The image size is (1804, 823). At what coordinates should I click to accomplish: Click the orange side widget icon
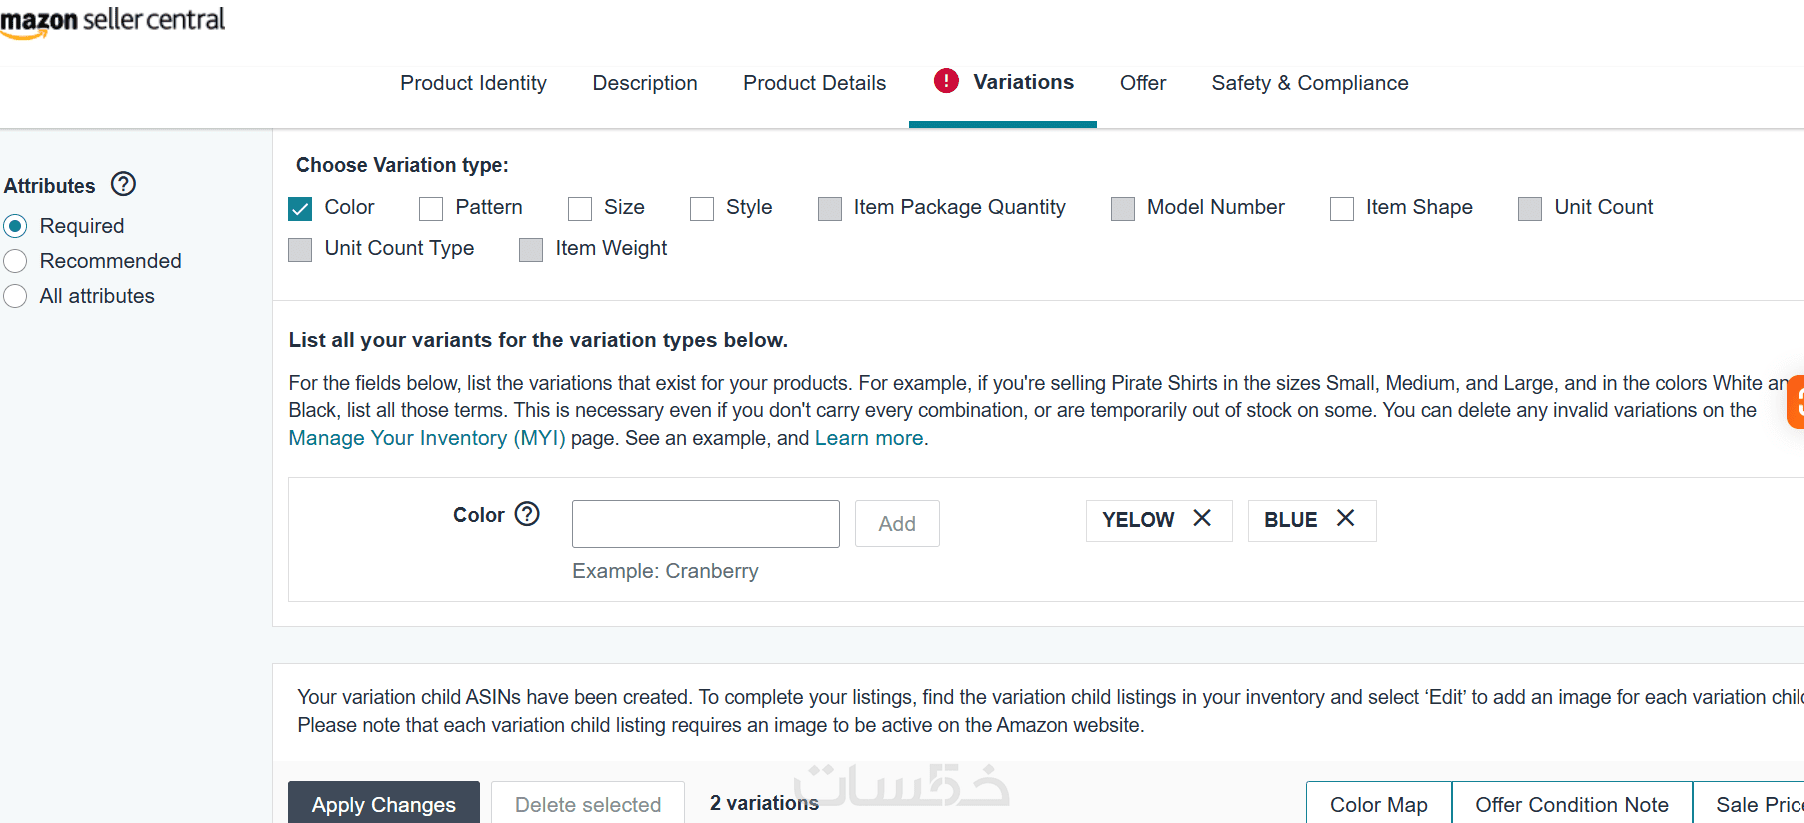pyautogui.click(x=1796, y=402)
